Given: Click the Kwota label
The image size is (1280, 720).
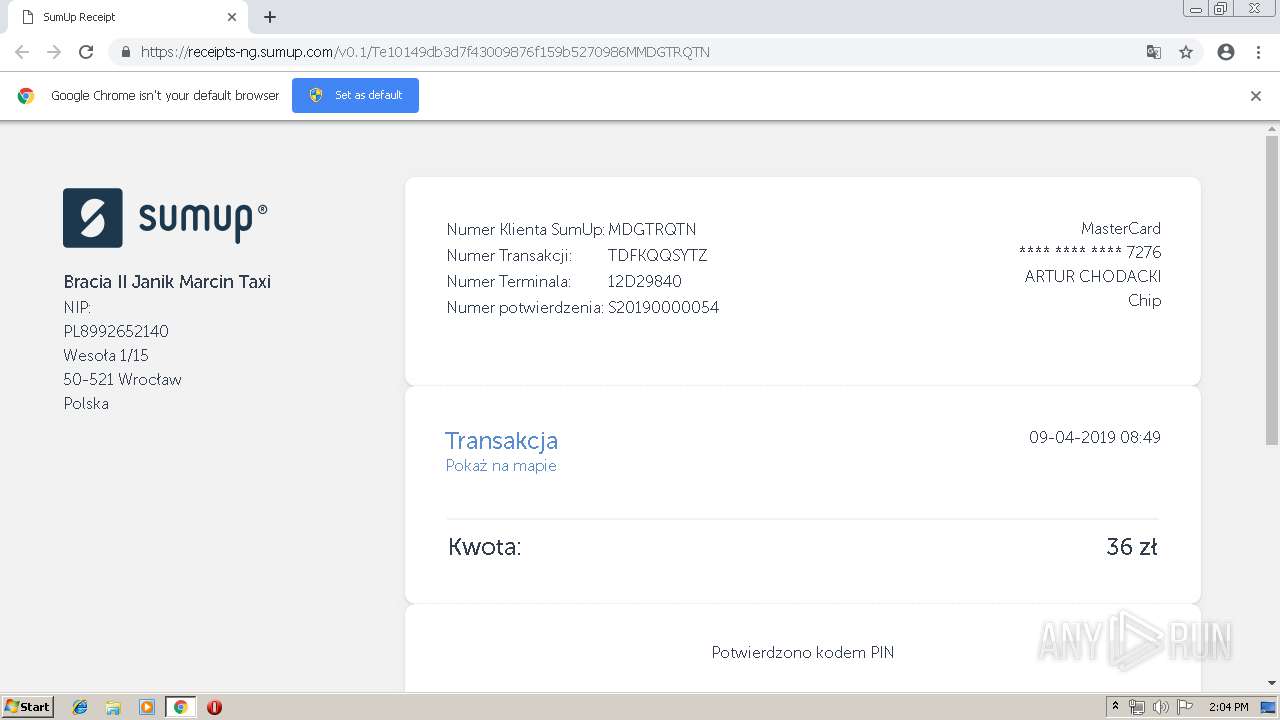Looking at the screenshot, I should coord(485,547).
